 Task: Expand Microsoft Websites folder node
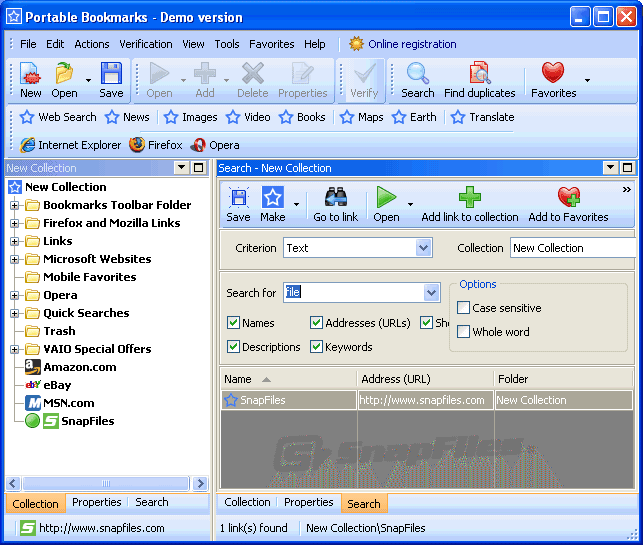[14, 259]
